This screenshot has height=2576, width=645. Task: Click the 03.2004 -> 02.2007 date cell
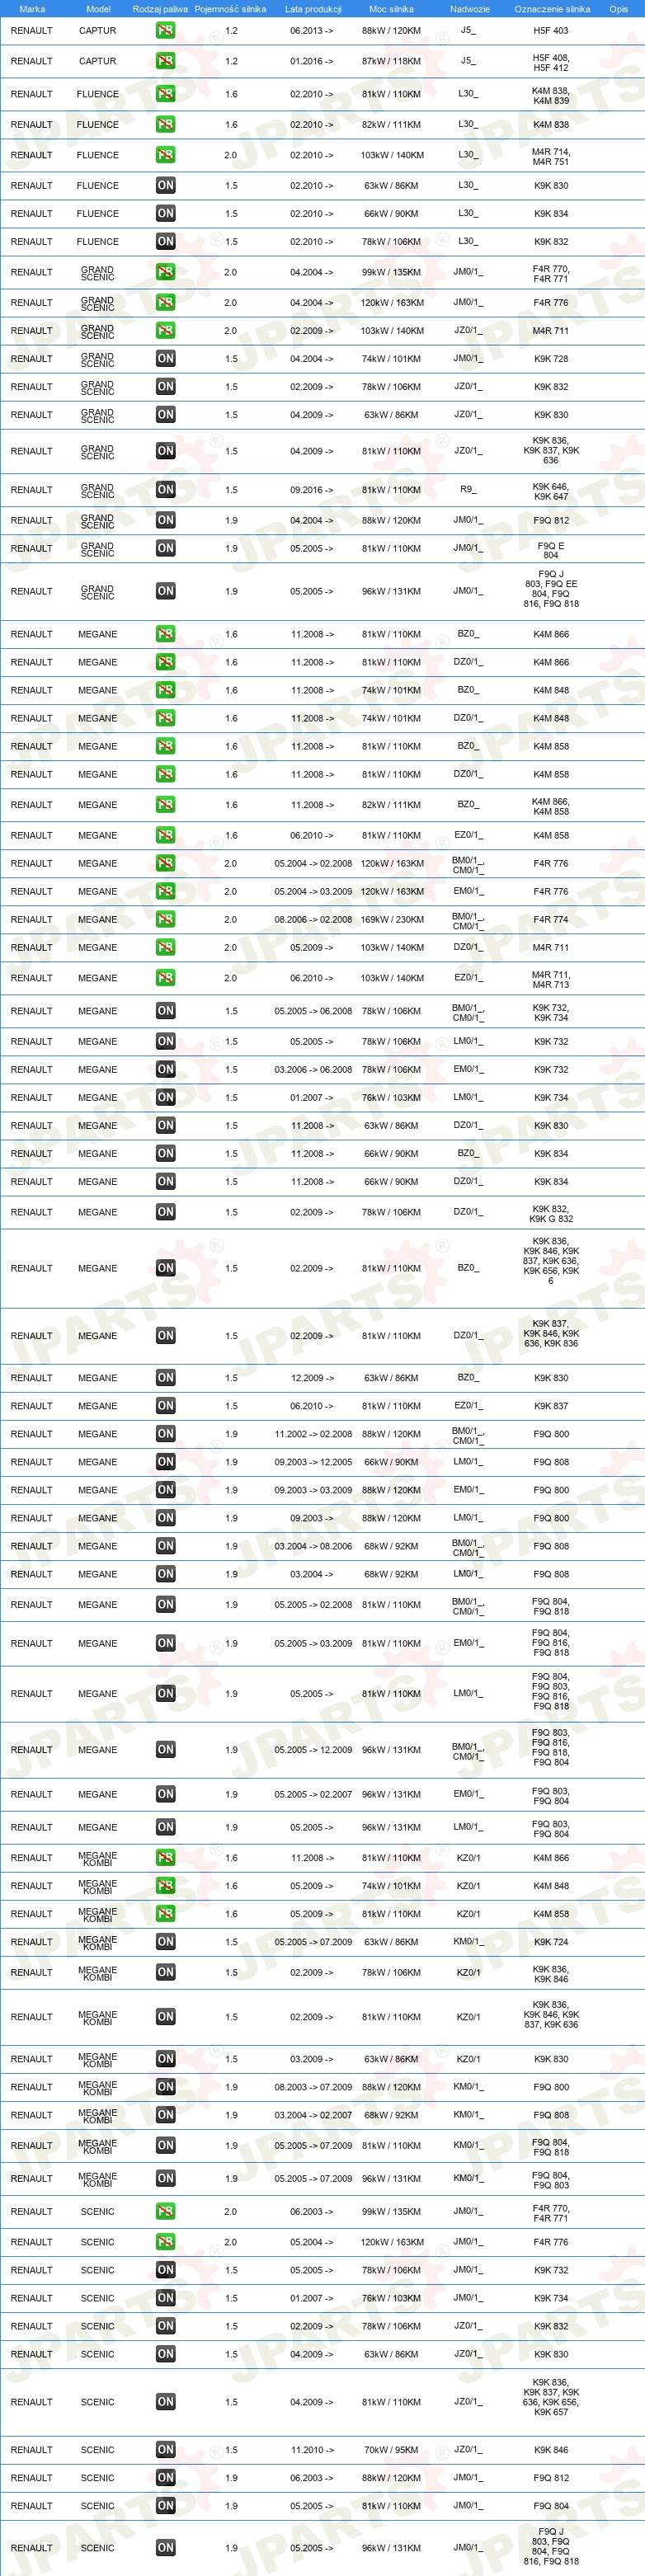[x=313, y=2115]
